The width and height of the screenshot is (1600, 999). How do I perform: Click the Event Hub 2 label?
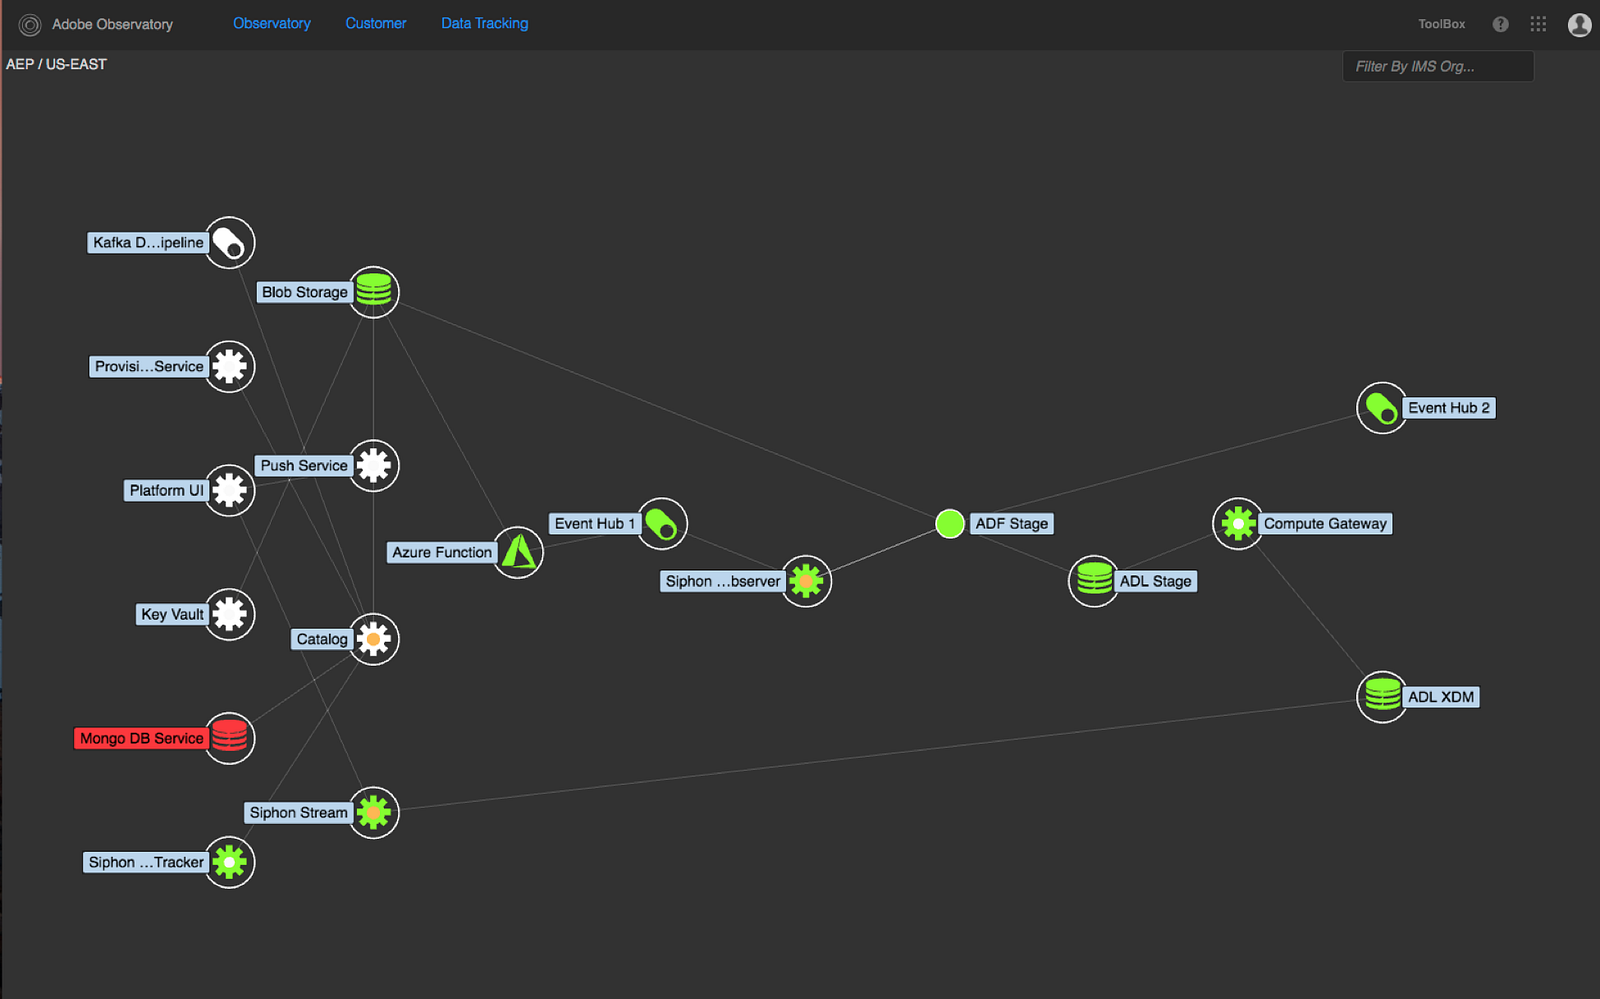coord(1449,408)
